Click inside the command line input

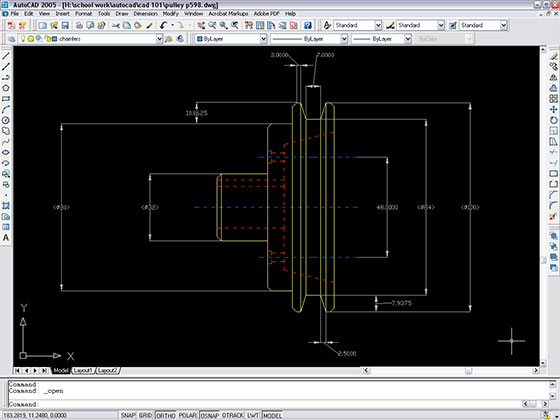[279, 404]
